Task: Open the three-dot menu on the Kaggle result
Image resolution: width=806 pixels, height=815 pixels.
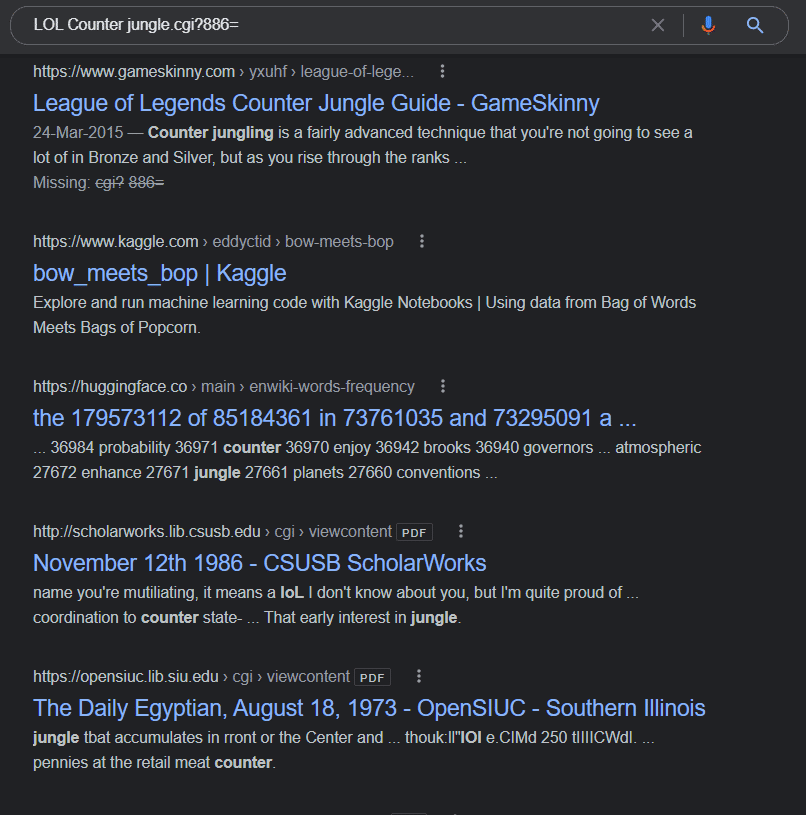Action: tap(421, 241)
